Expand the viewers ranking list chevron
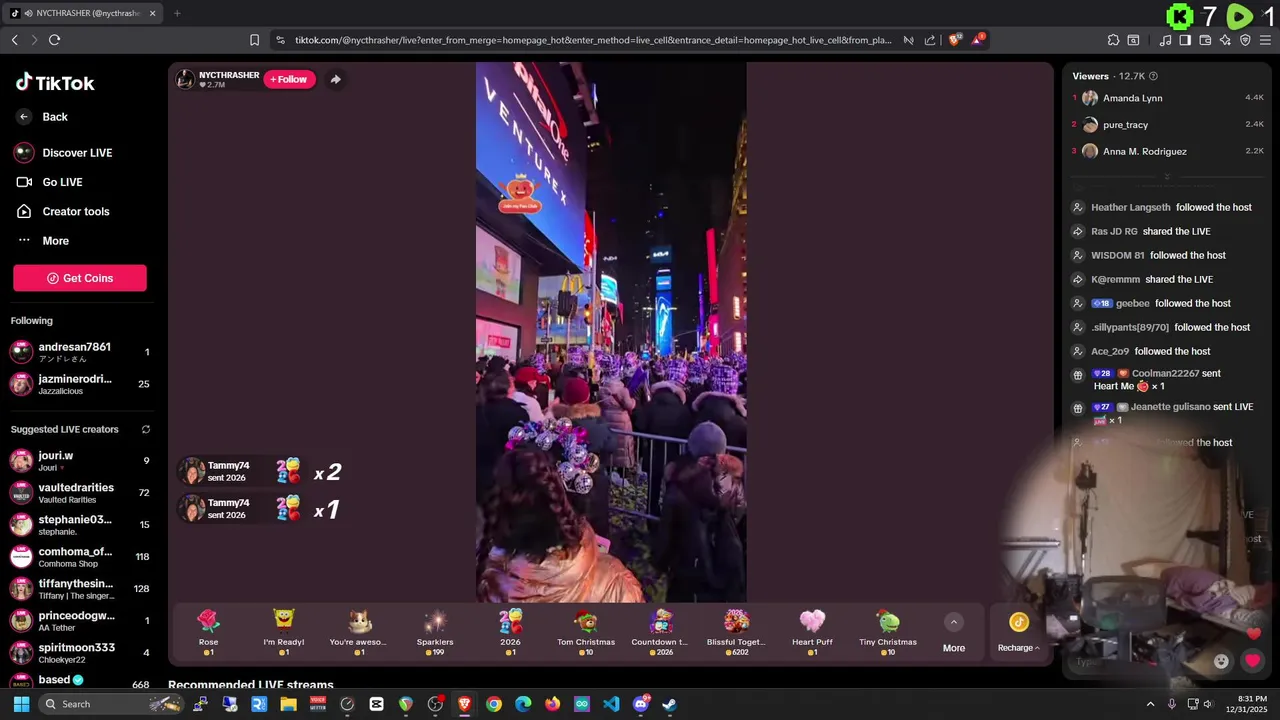 point(1166,176)
